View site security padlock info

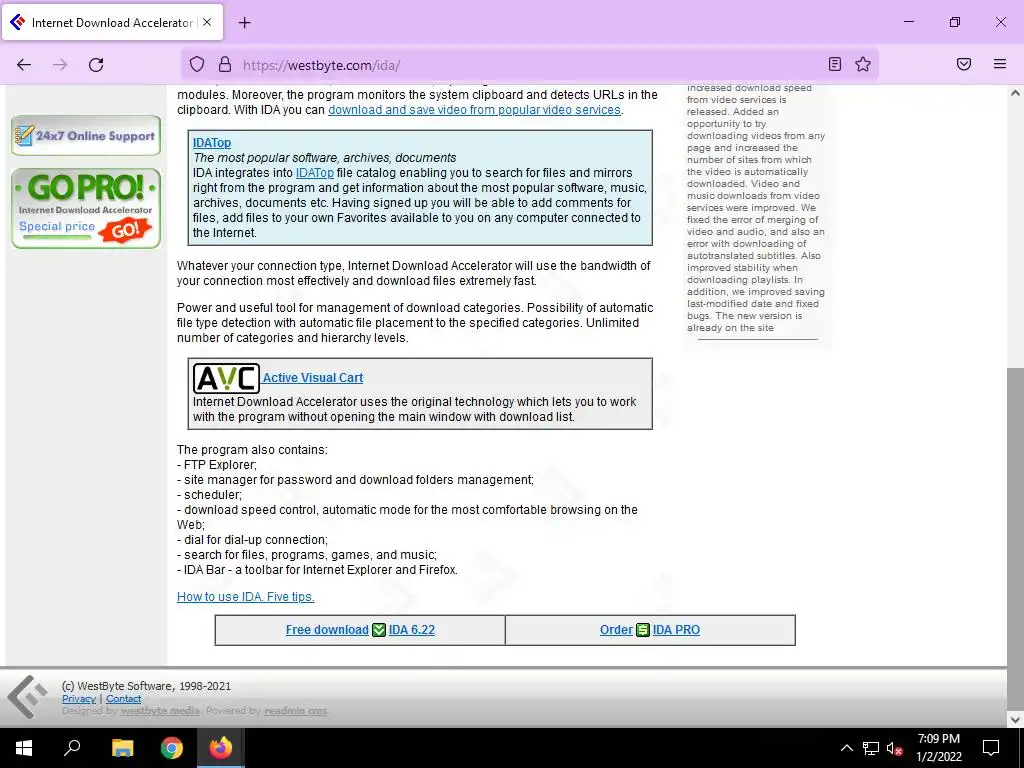coord(225,64)
